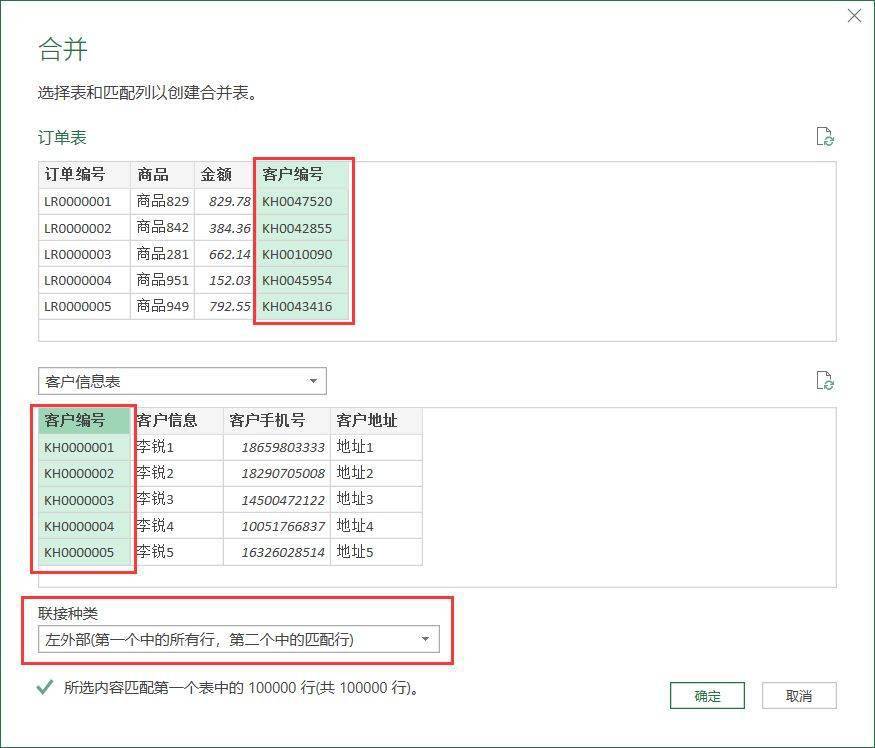This screenshot has height=748, width=875.
Task: Click phone number 14500472122
Action: coord(277,500)
